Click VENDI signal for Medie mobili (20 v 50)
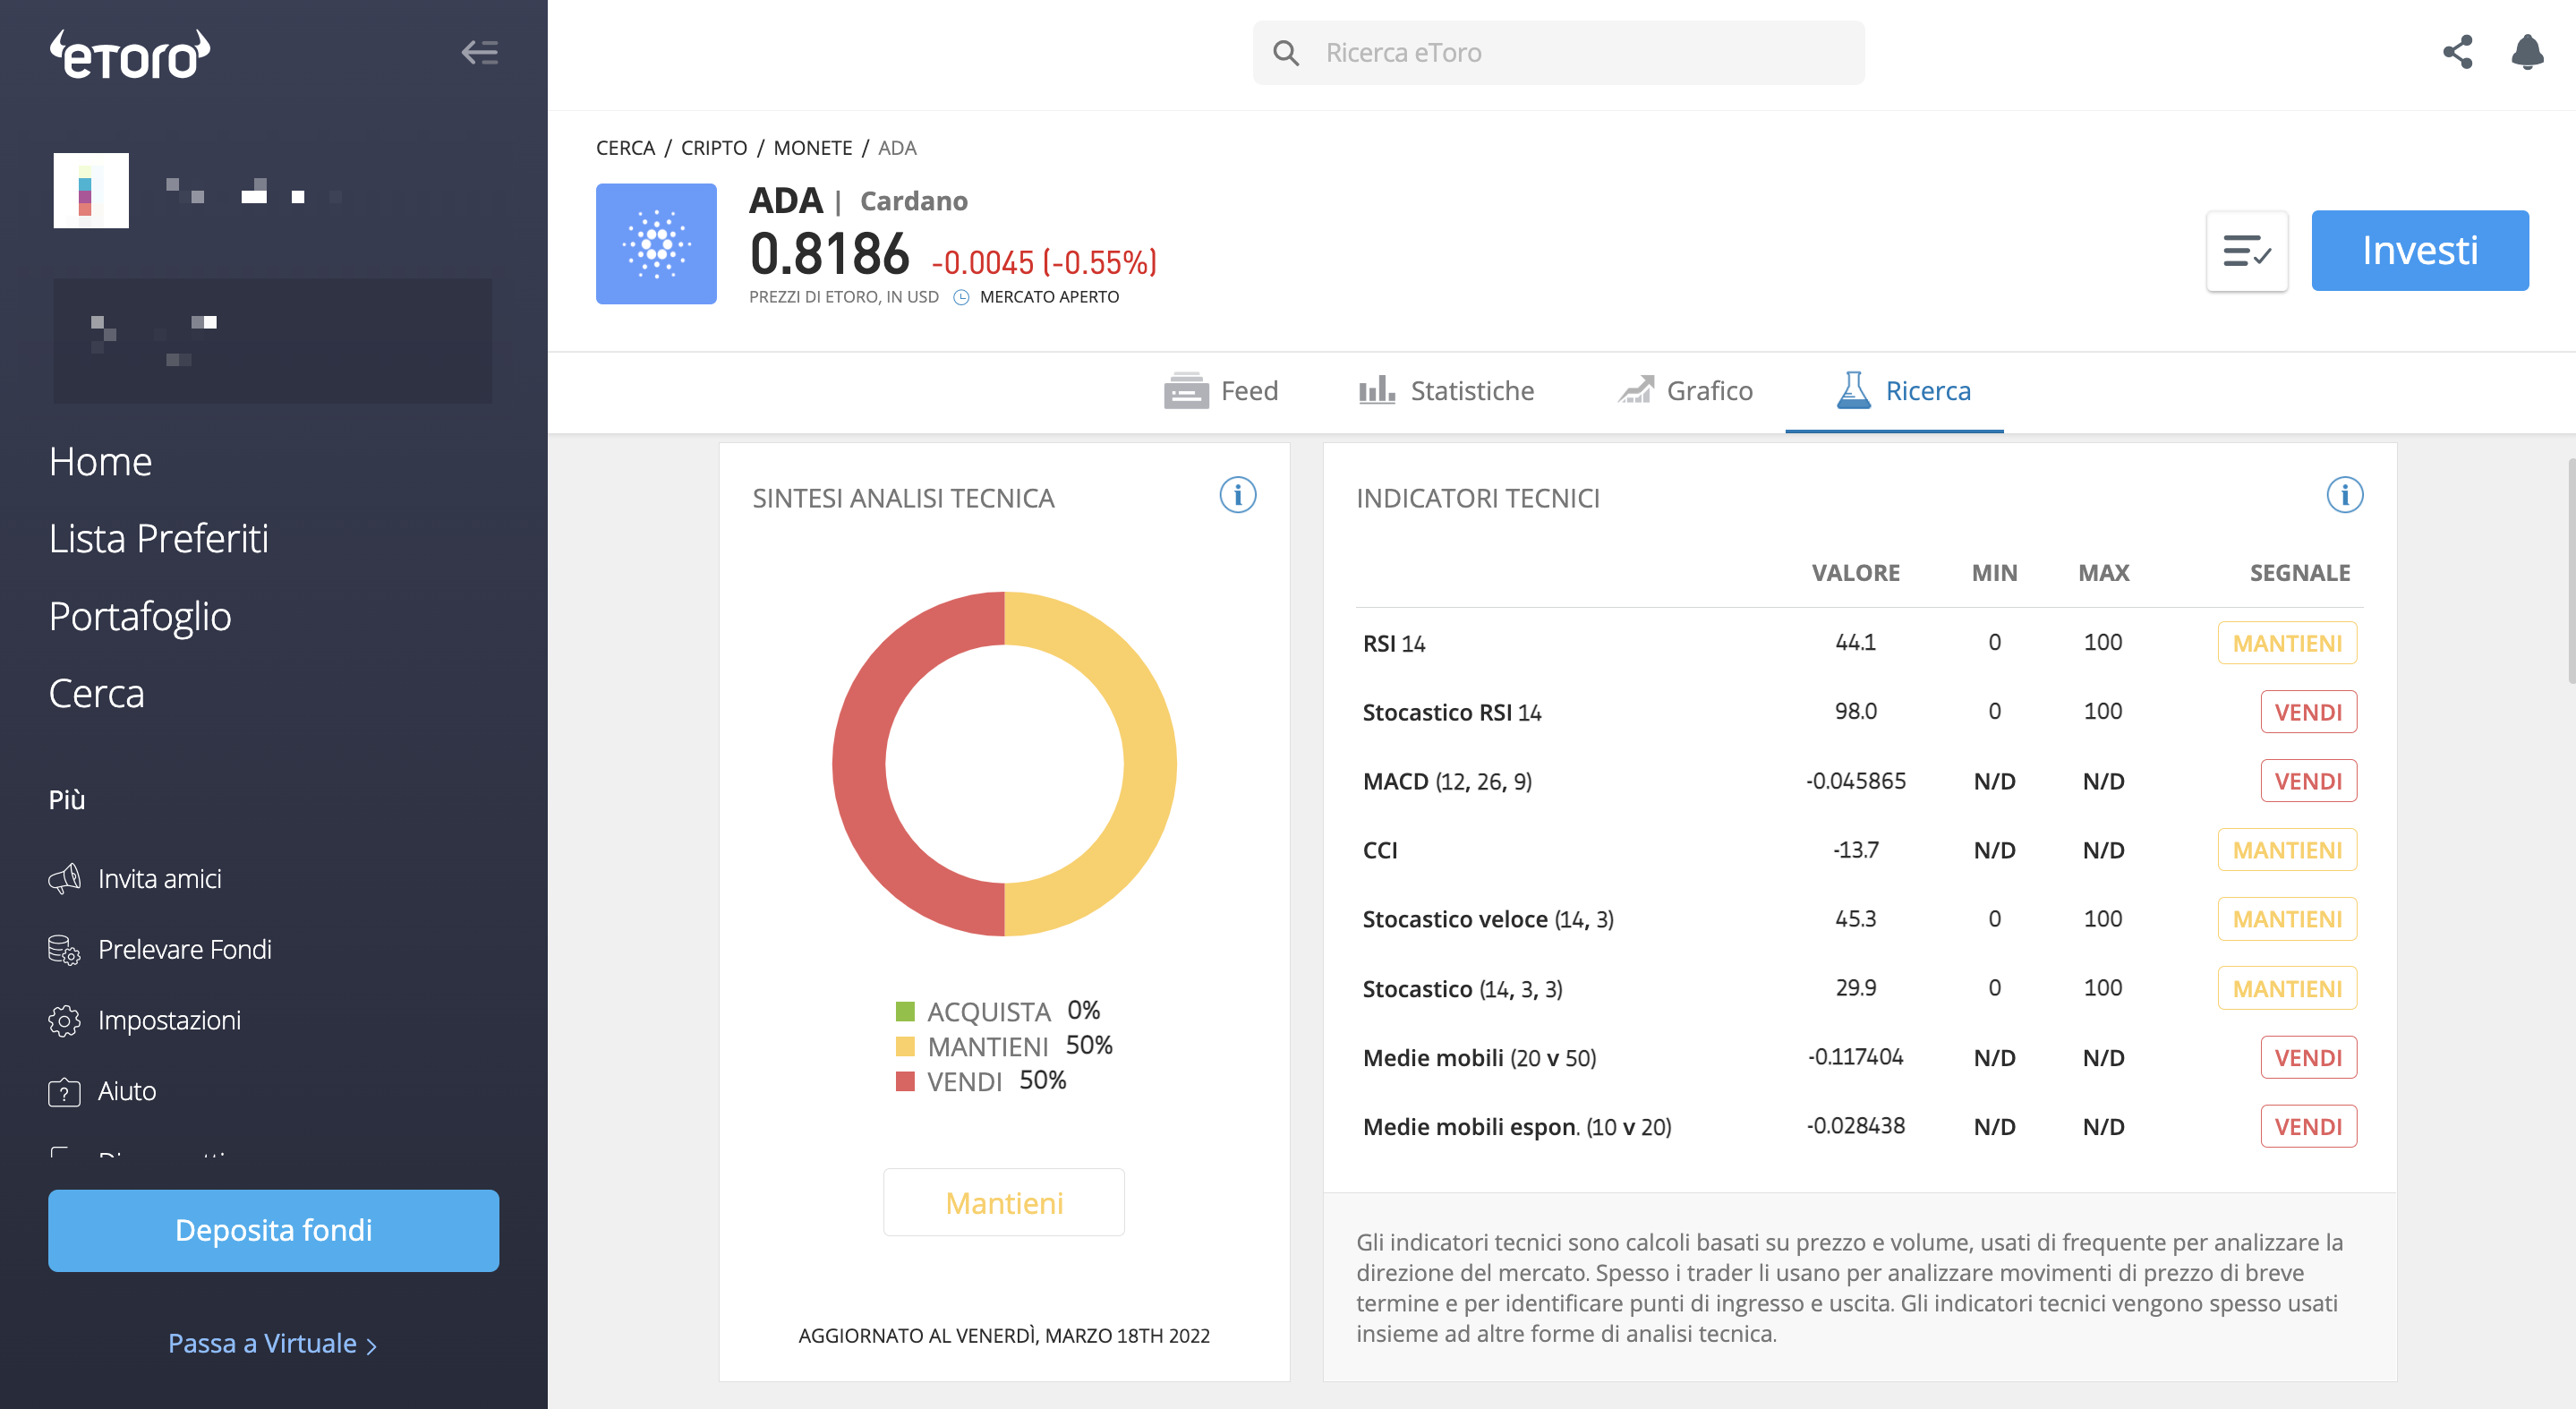Screen dimensions: 2576x1409 2309,1058
